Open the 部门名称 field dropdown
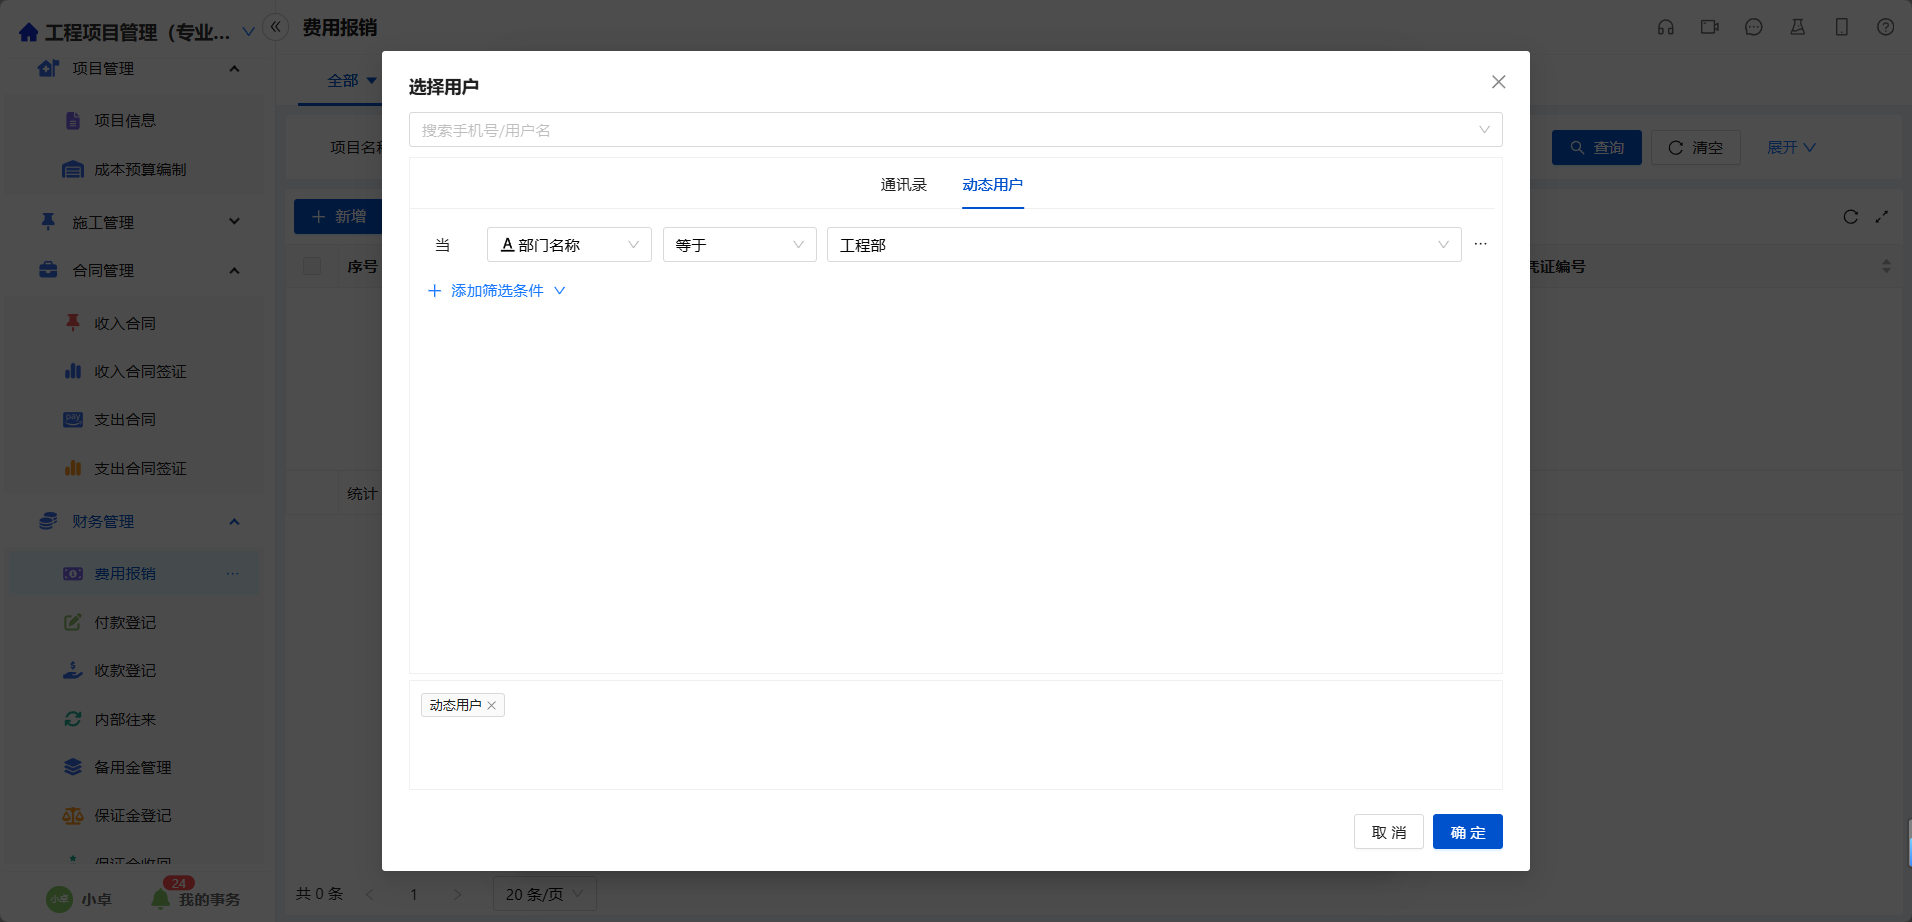1912x922 pixels. coord(568,245)
